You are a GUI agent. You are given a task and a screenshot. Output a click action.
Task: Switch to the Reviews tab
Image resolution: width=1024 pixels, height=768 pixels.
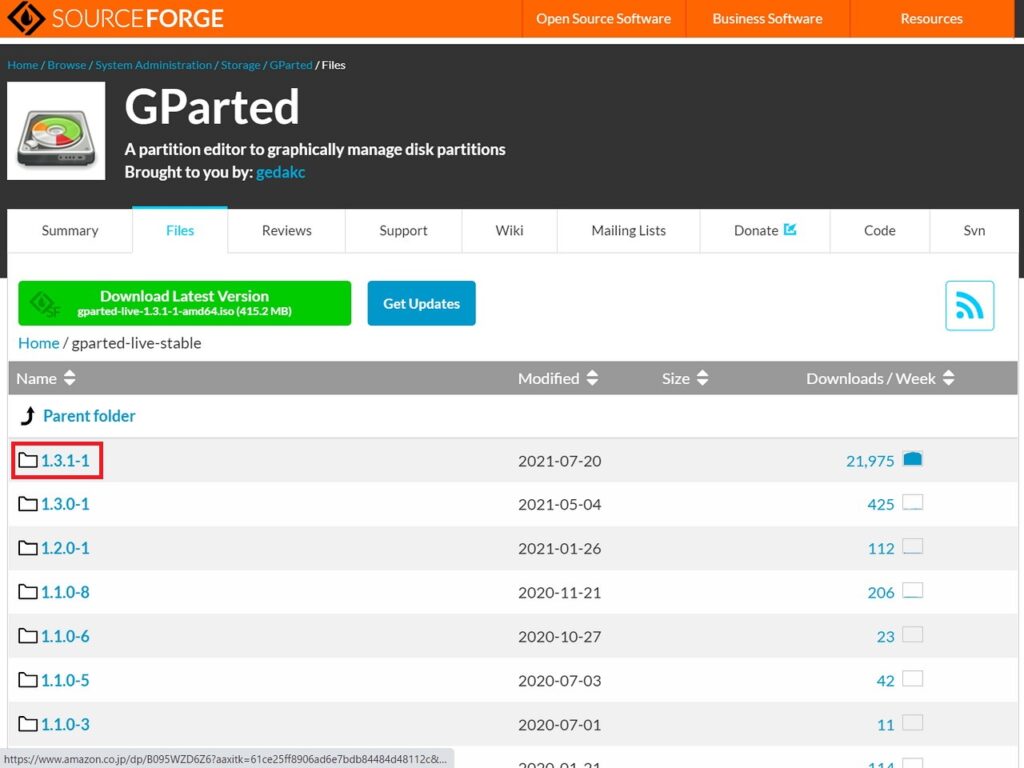point(287,231)
